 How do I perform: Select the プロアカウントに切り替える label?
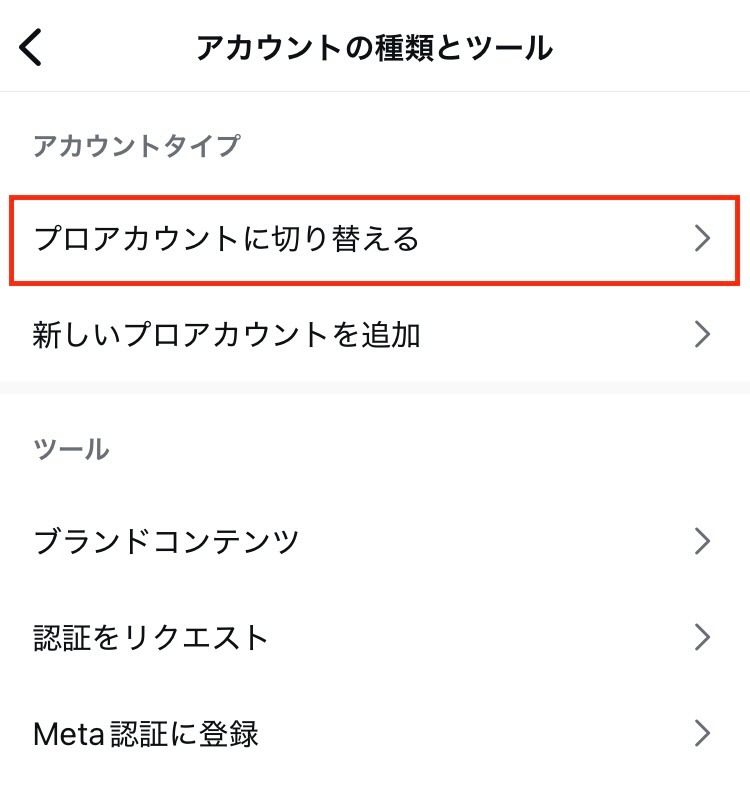click(226, 239)
